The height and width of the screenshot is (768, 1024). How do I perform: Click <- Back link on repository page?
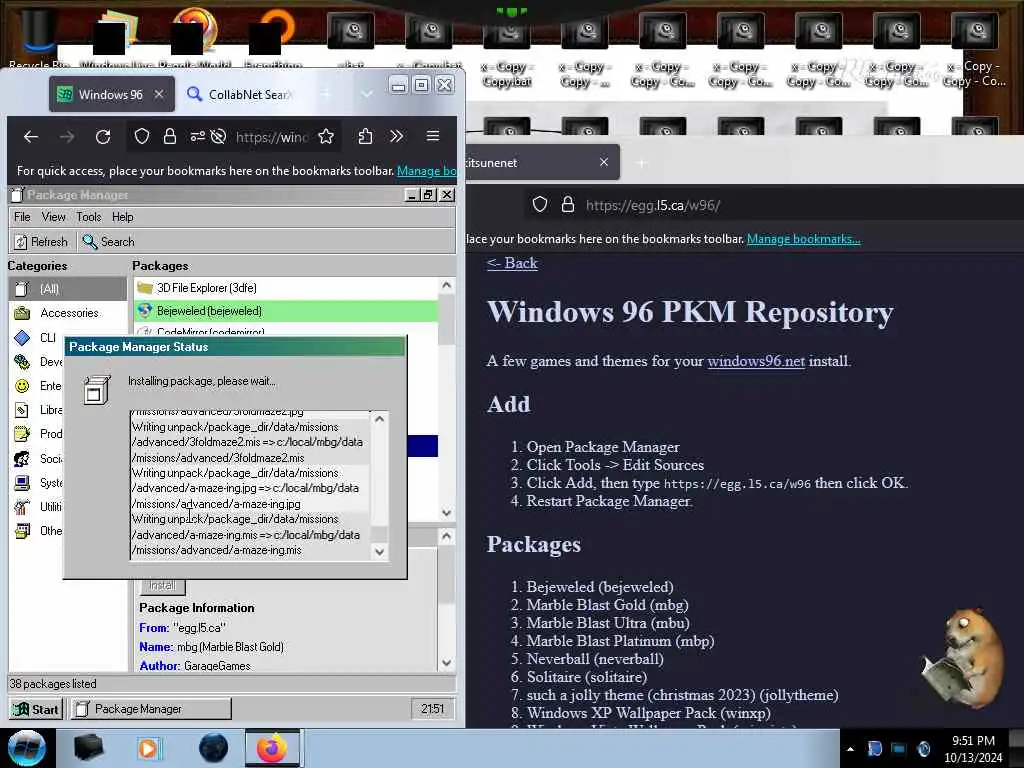click(x=512, y=263)
